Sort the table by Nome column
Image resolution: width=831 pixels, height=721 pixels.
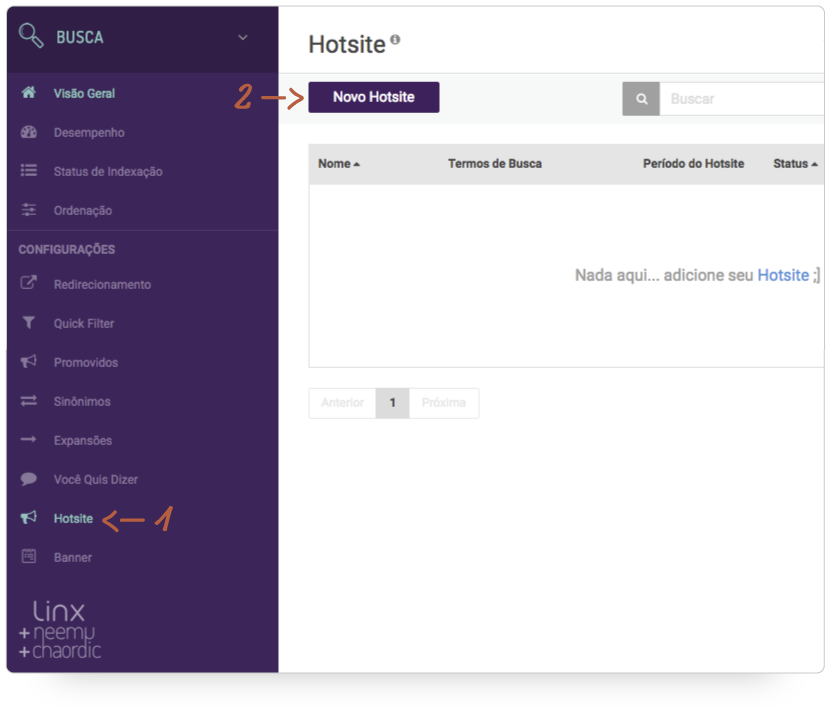339,164
